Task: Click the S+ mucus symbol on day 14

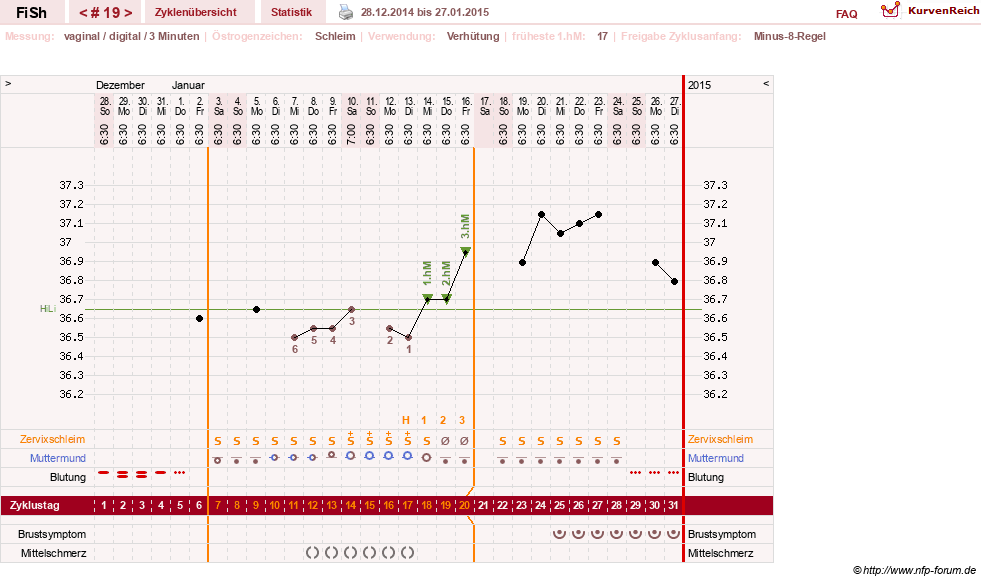Action: 351,438
